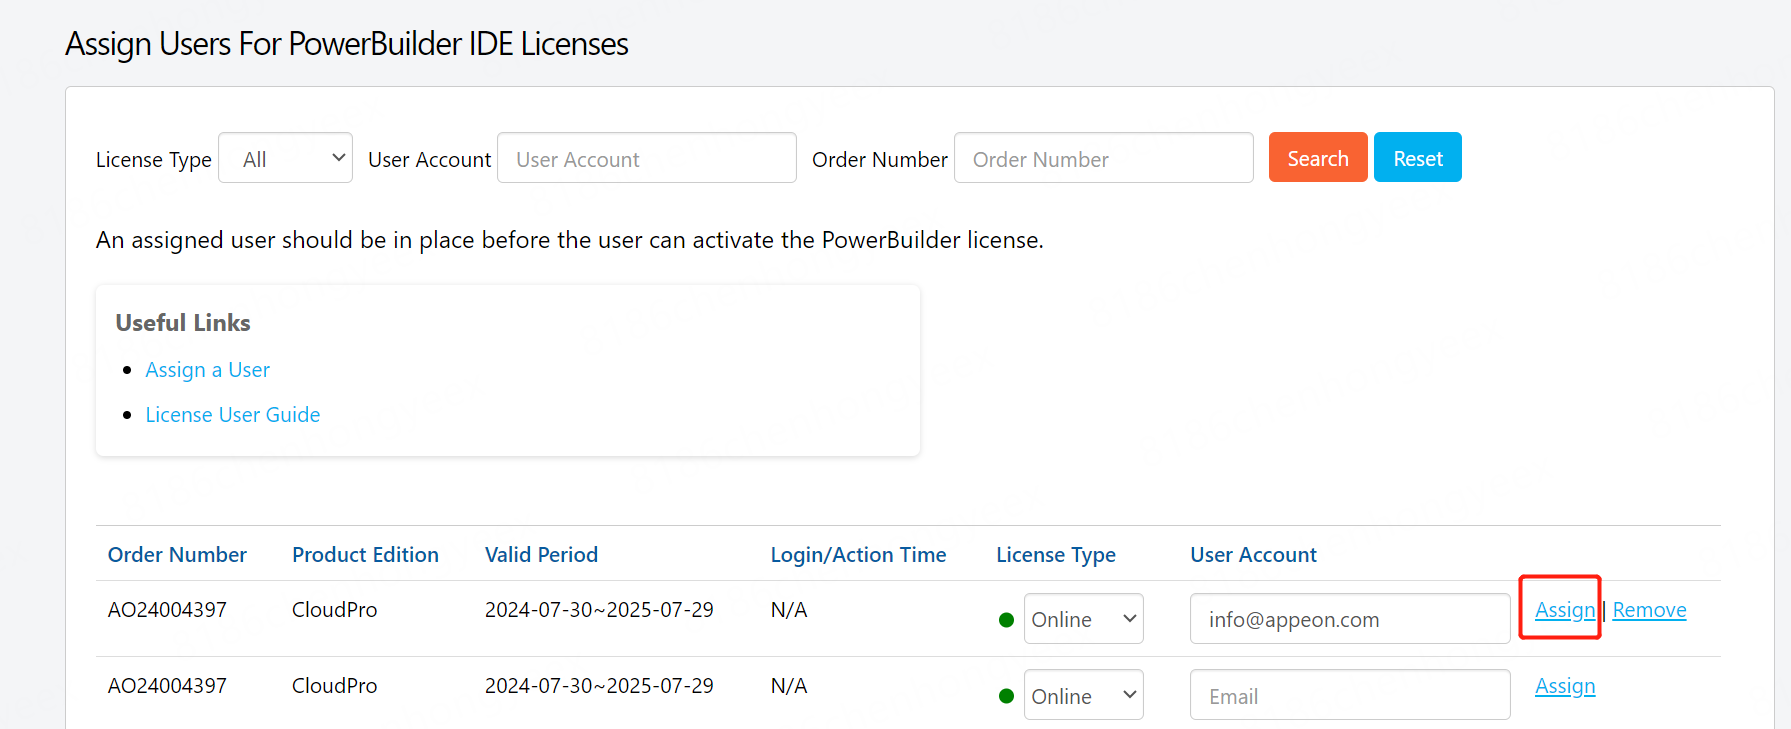Click green status dot beside info@appeon.com row

coord(1006,620)
